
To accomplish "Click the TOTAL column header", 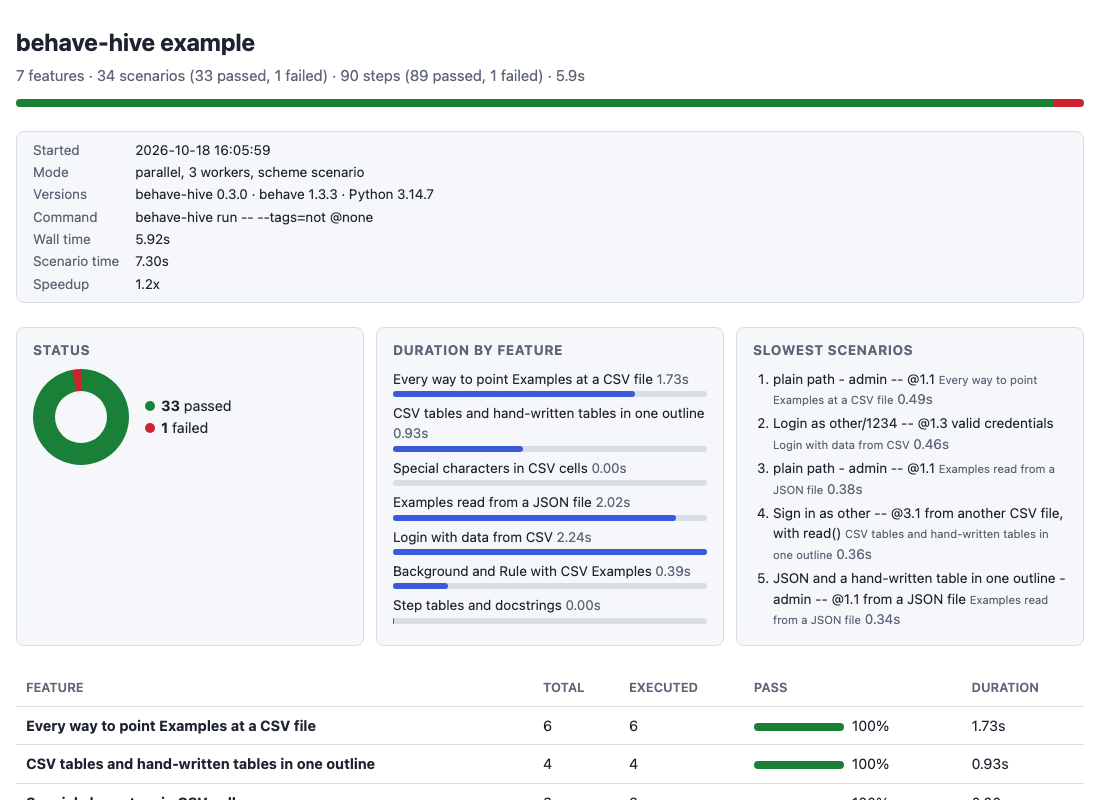I will 563,688.
